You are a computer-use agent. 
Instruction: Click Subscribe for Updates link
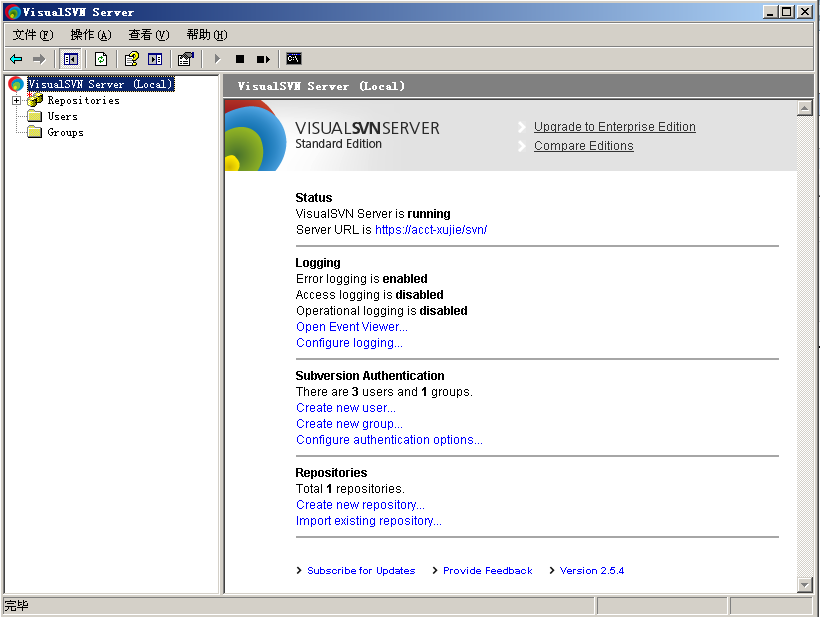pos(361,570)
